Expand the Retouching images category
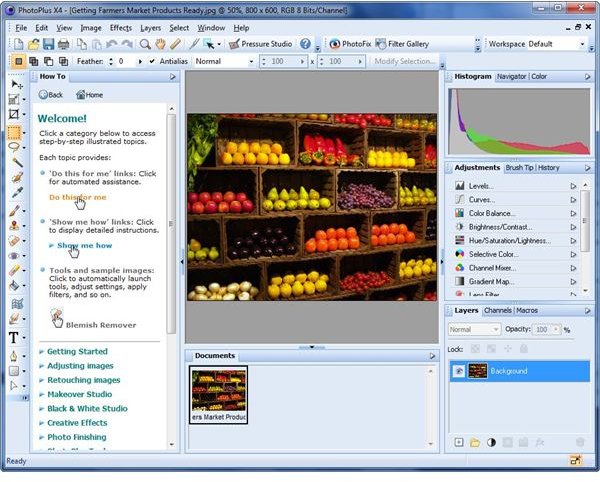Image resolution: width=600 pixels, height=482 pixels. [x=83, y=380]
